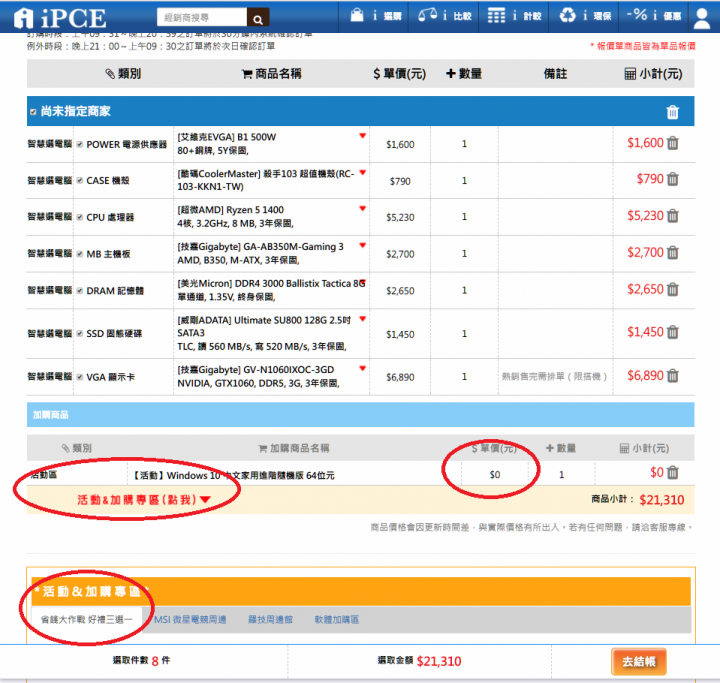Click the 經銷商搜尋 search field

tap(202, 17)
